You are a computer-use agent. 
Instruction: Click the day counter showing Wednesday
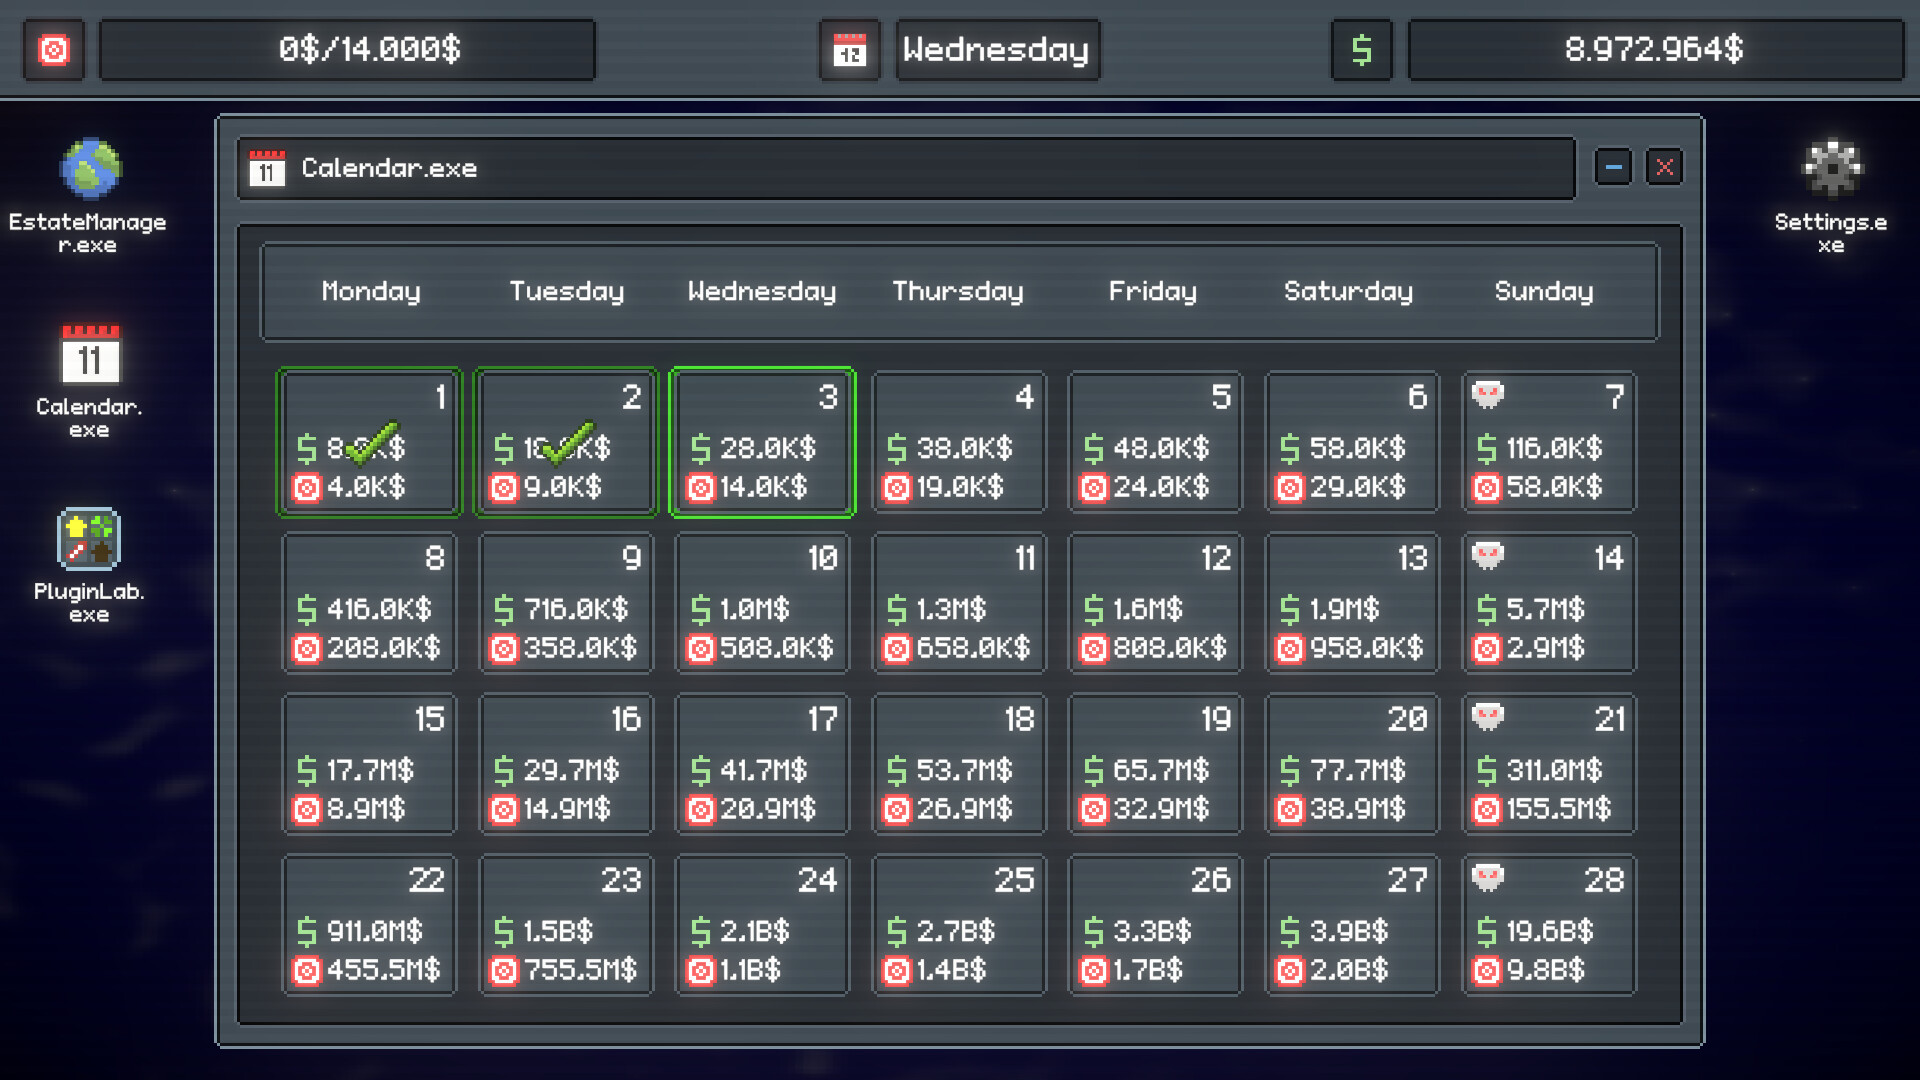(996, 50)
